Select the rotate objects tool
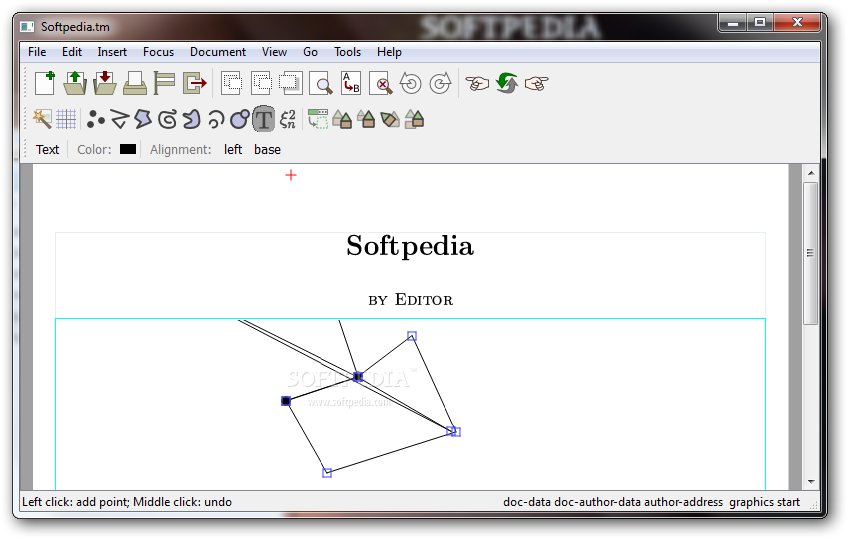848x539 pixels. point(390,119)
